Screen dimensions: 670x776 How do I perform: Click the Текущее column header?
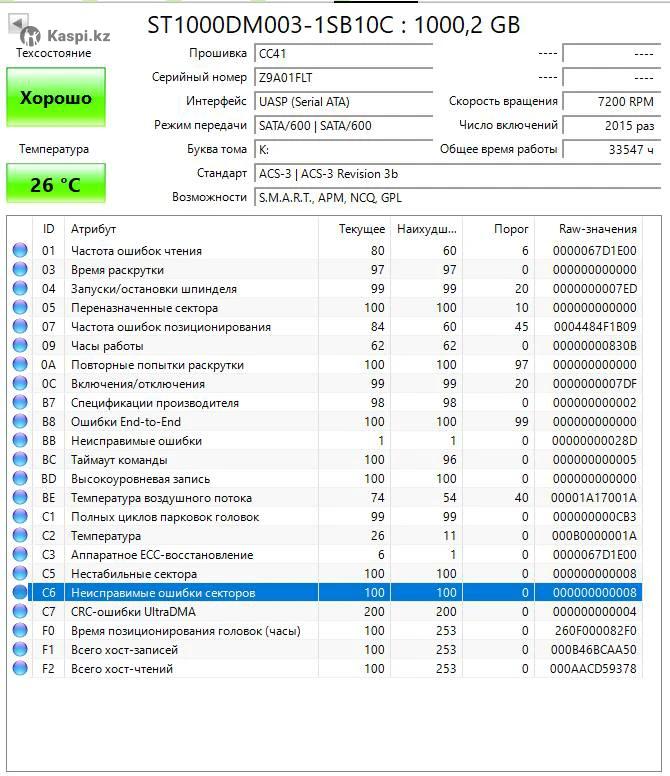361,229
